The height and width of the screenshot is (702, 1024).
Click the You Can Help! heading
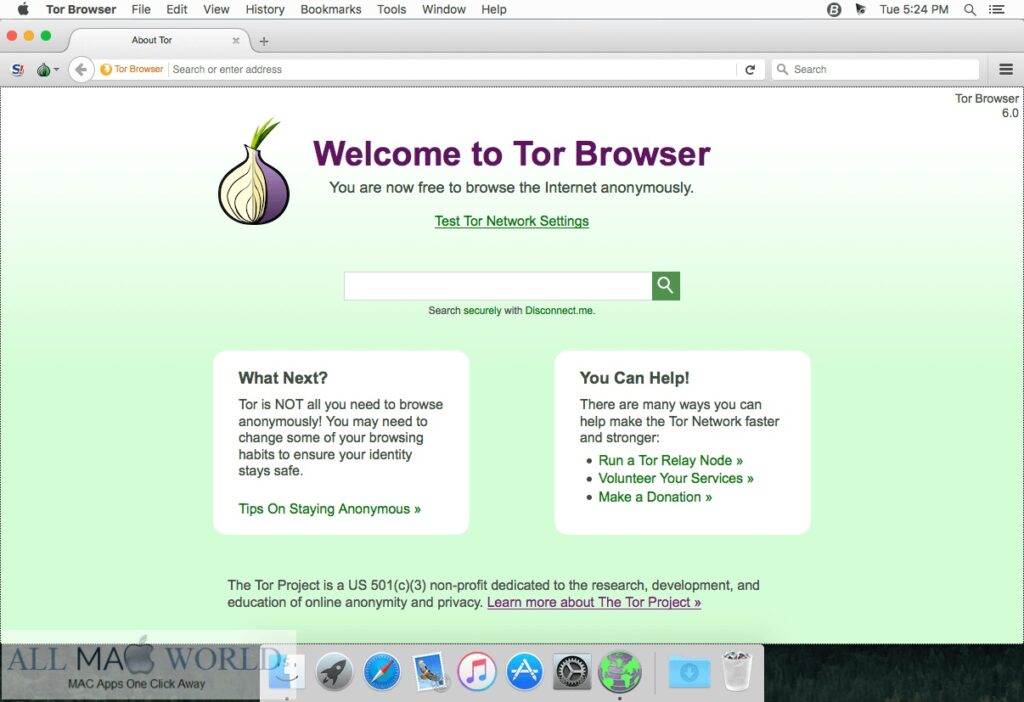coord(634,378)
